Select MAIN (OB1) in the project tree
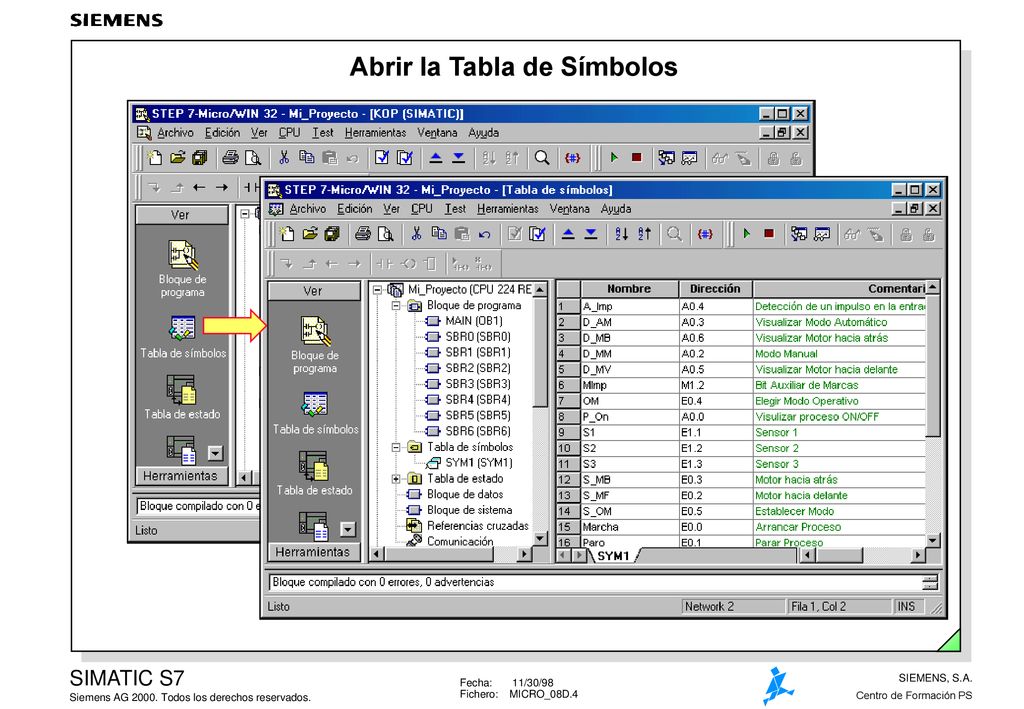 coord(473,321)
